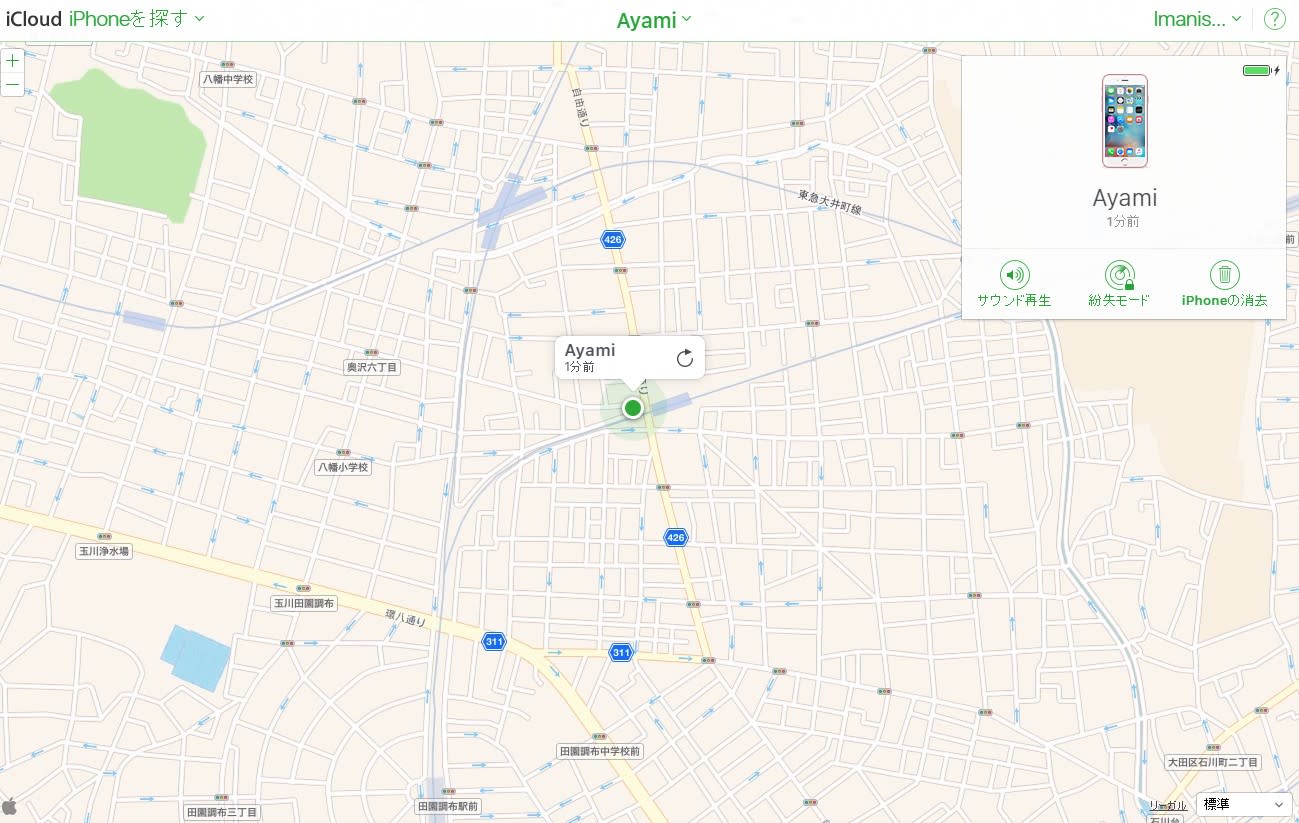The image size is (1299, 823).
Task: Refresh Ayami's location in map callout
Action: pos(685,358)
